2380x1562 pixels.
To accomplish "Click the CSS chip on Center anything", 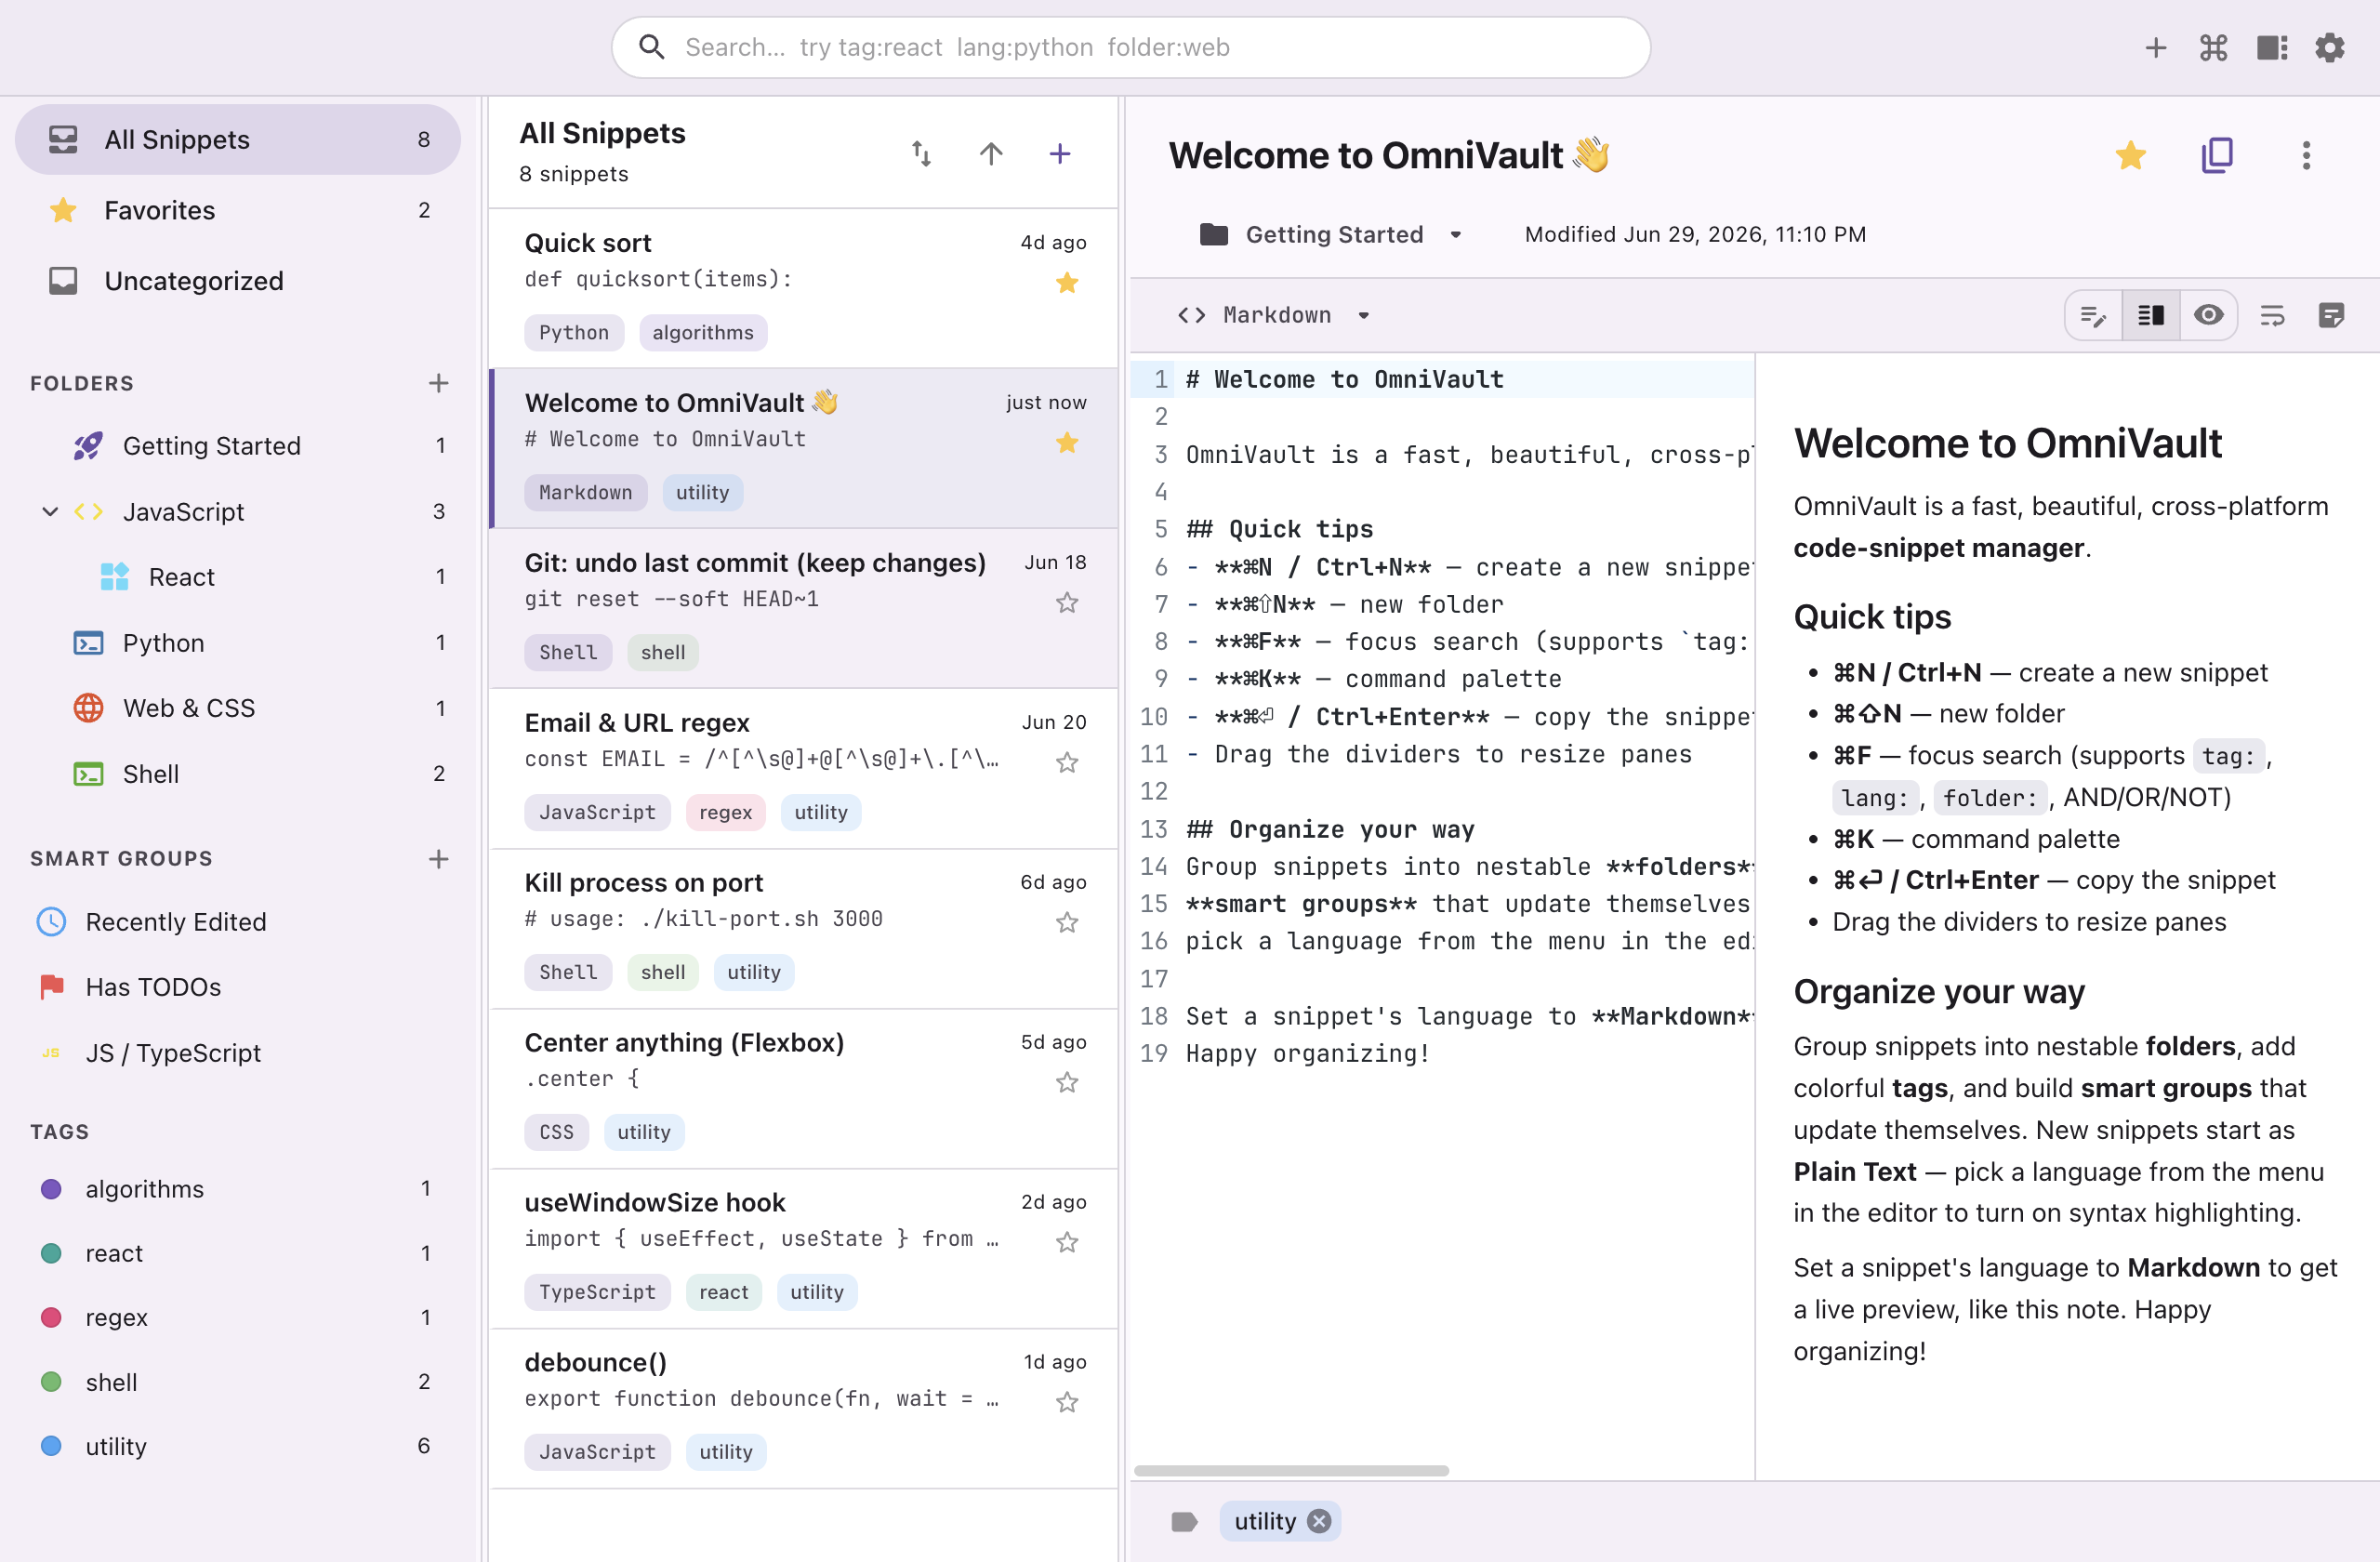I will click(x=556, y=1132).
